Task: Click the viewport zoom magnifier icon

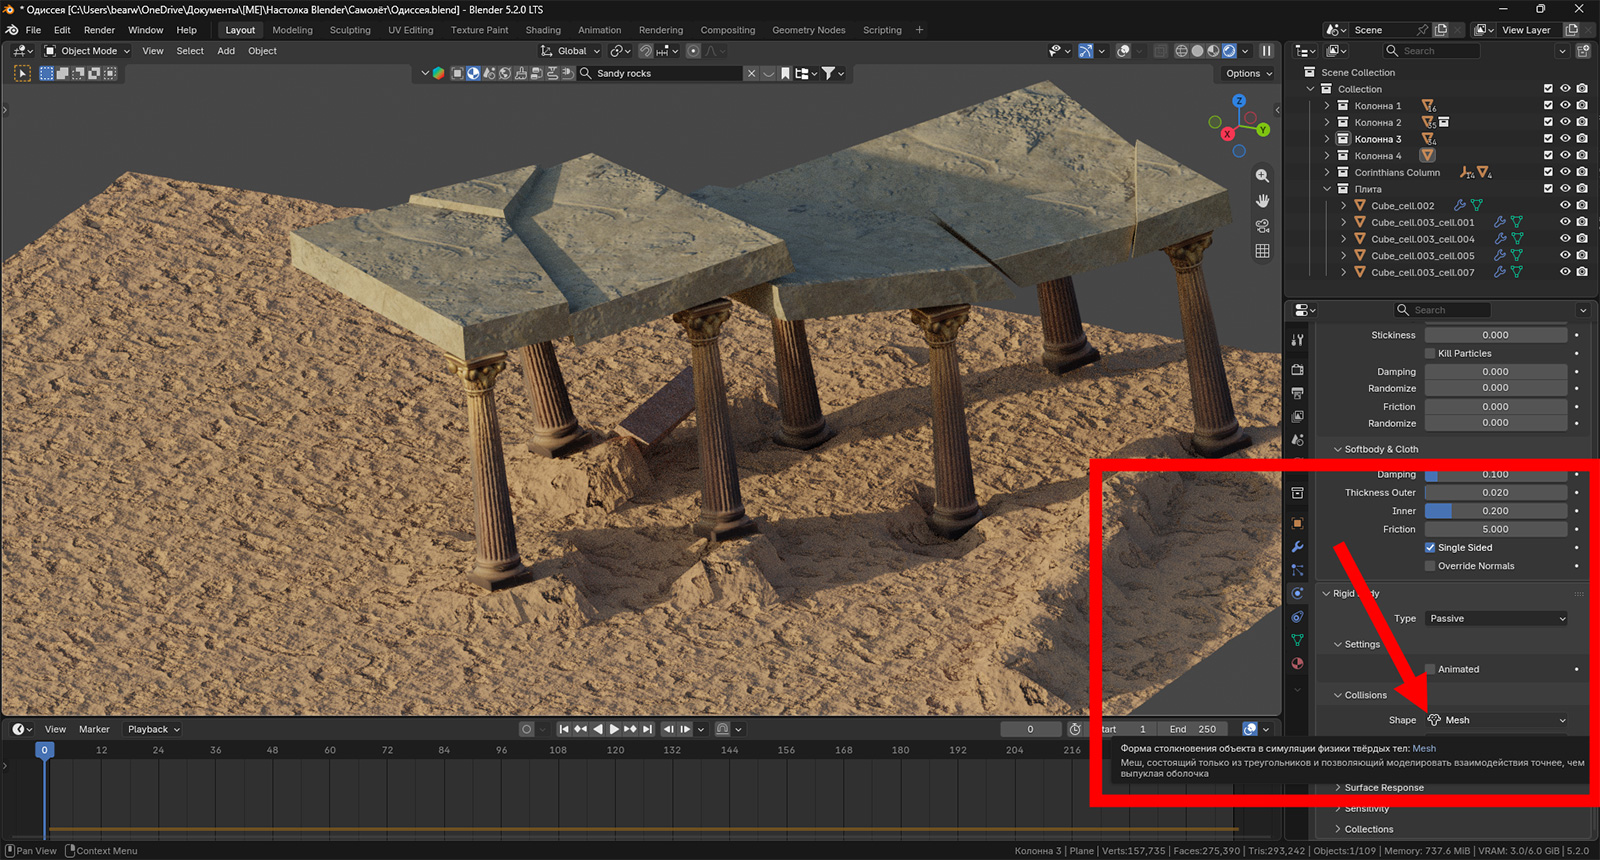Action: (x=1263, y=175)
